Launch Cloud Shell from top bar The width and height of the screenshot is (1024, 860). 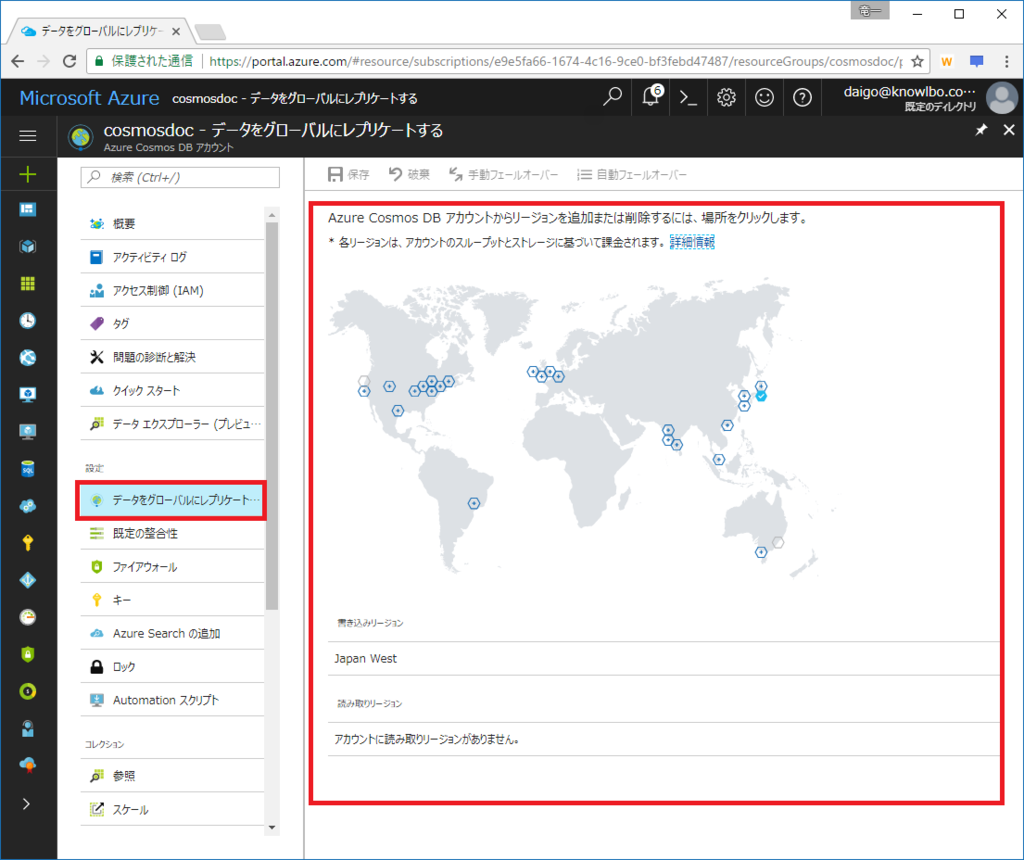click(688, 97)
